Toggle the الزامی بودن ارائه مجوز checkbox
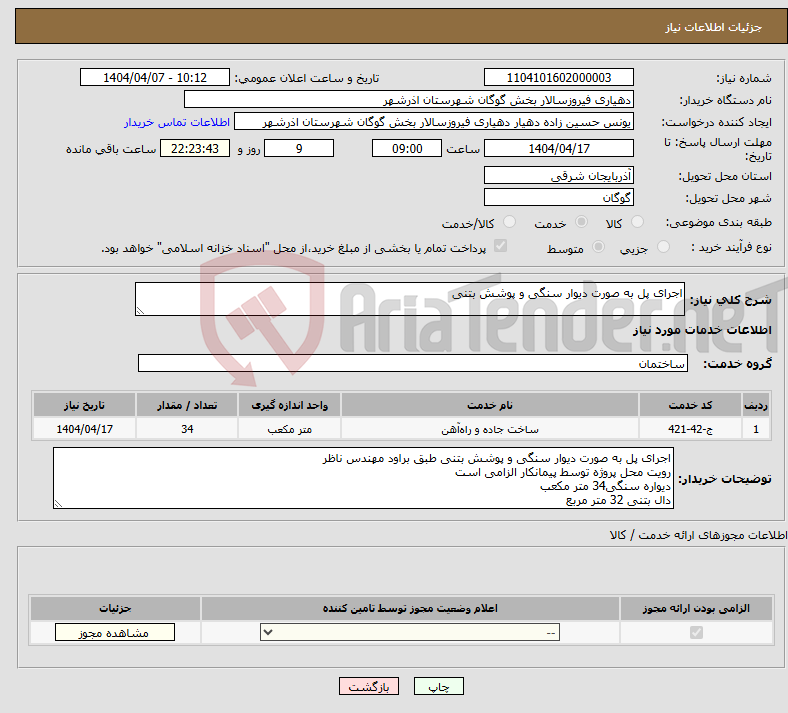Screen dimensions: 788x713 (x=696, y=632)
